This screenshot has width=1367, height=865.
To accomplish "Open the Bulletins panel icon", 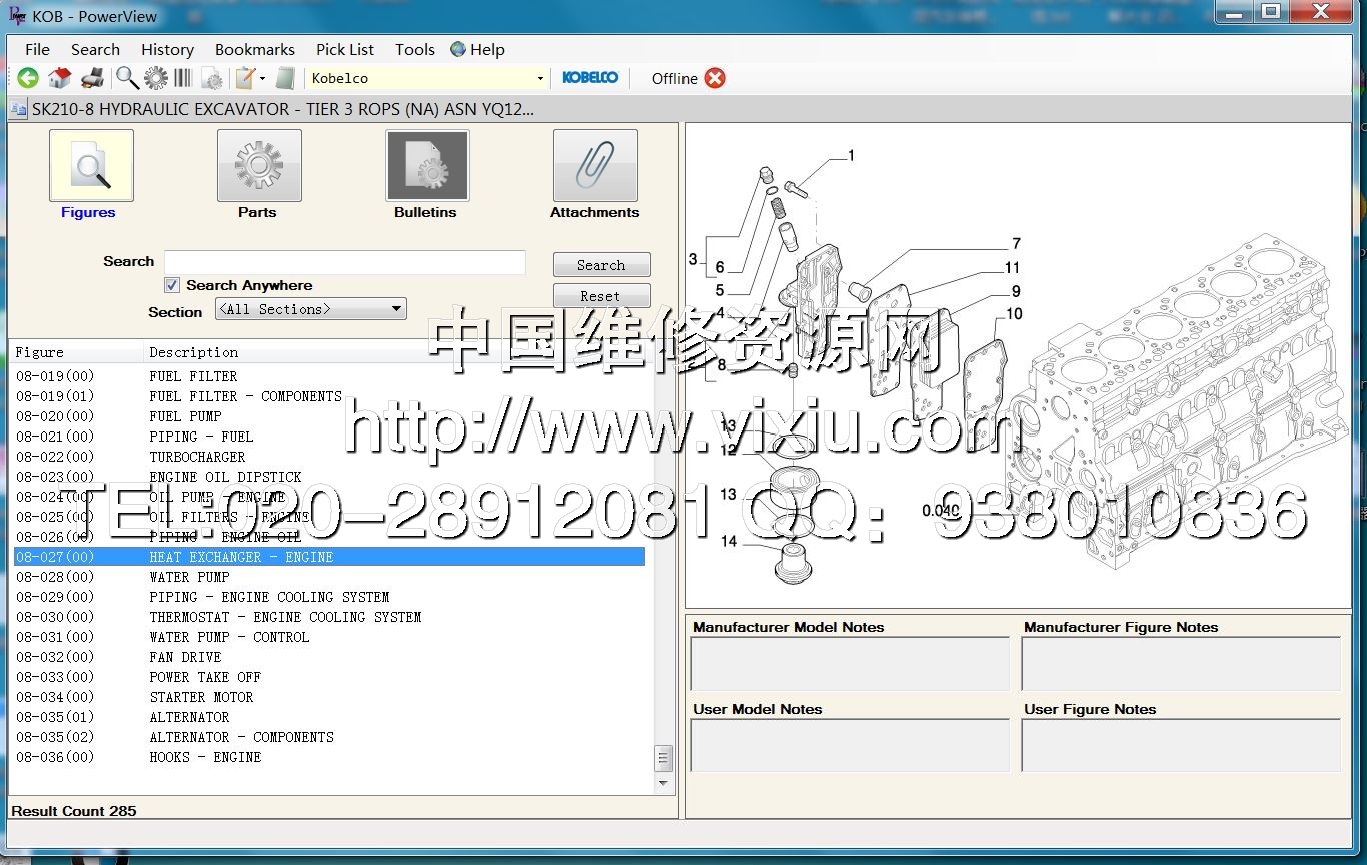I will click(x=426, y=166).
